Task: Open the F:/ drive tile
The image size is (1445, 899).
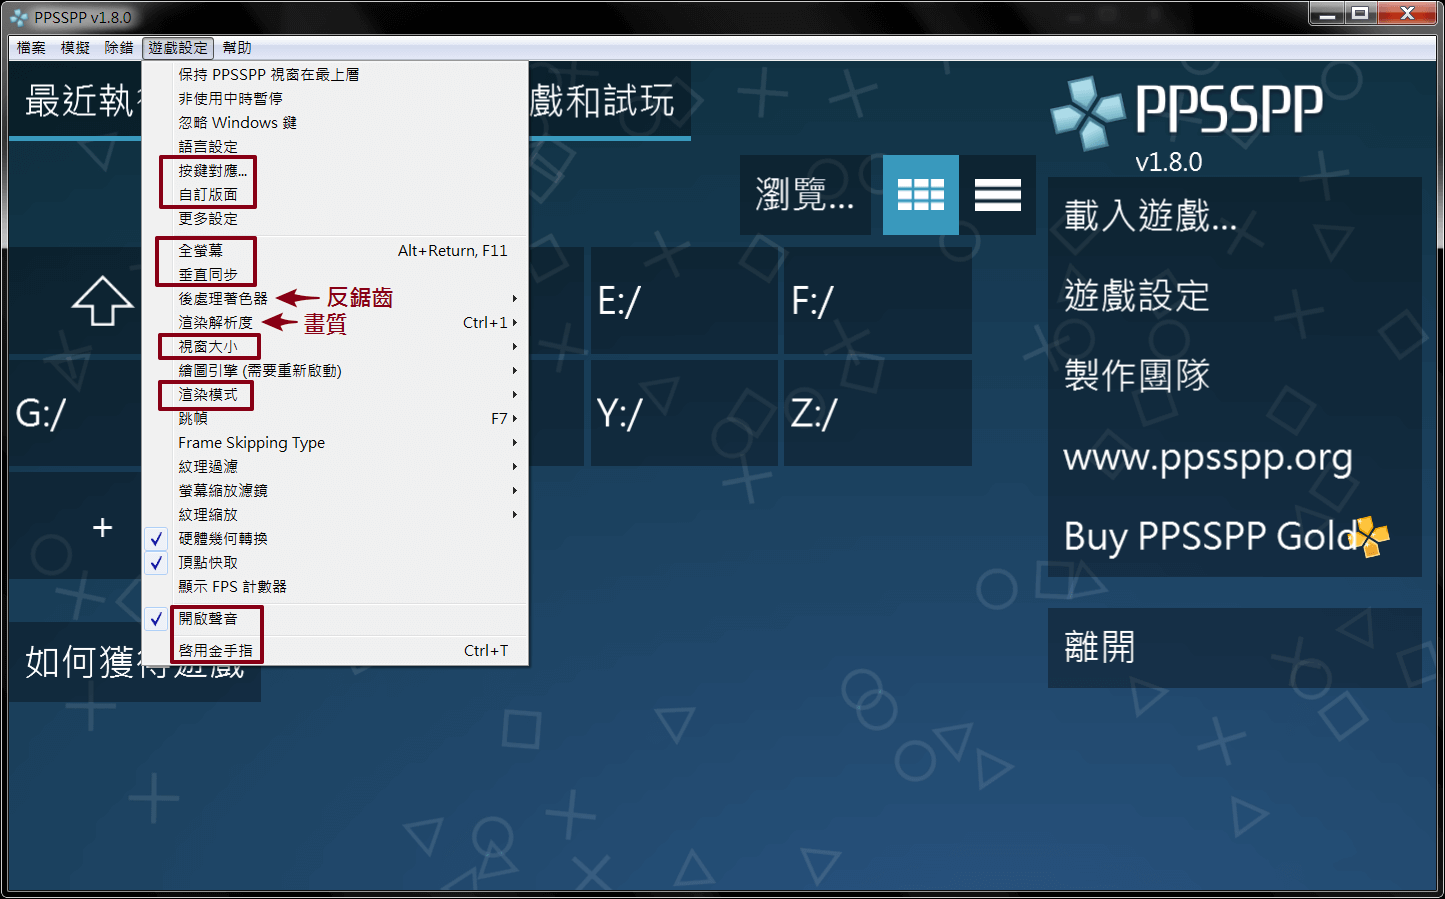Action: coord(877,300)
